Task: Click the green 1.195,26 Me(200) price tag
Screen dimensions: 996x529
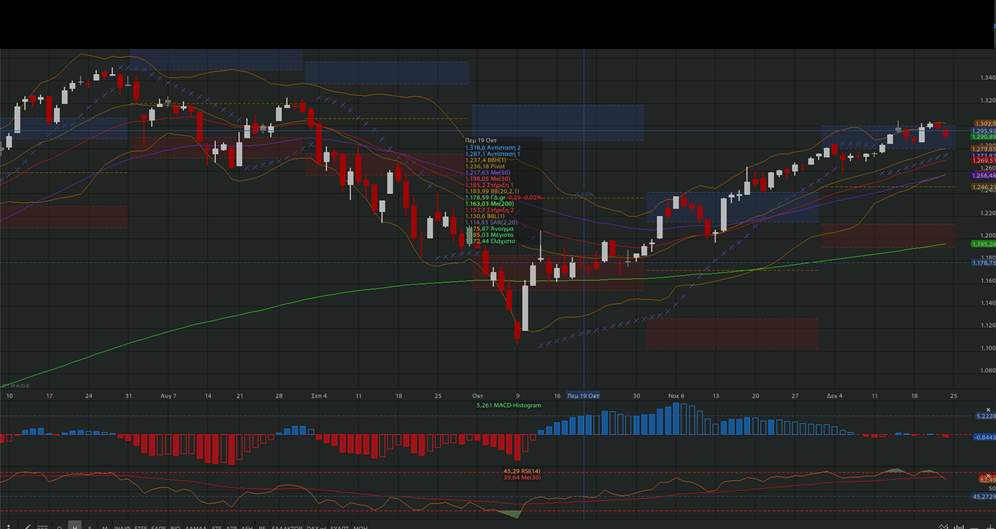Action: (x=984, y=244)
